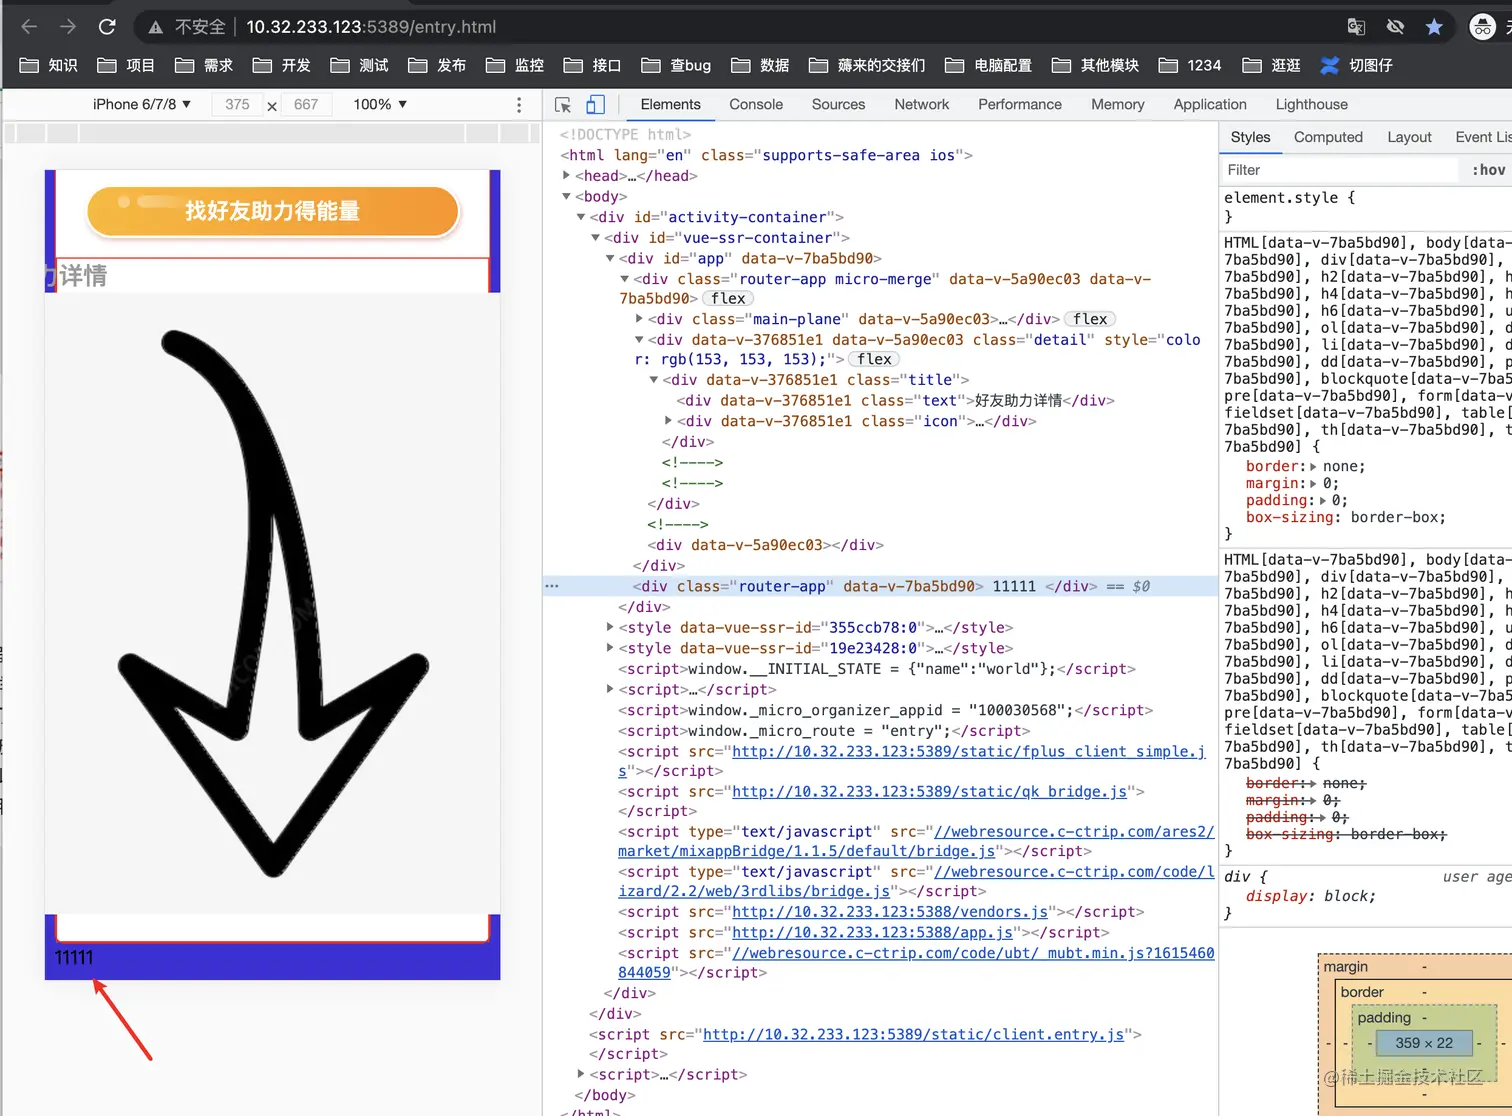Open the 数据 bookmark folder
The height and width of the screenshot is (1116, 1512).
click(x=761, y=65)
